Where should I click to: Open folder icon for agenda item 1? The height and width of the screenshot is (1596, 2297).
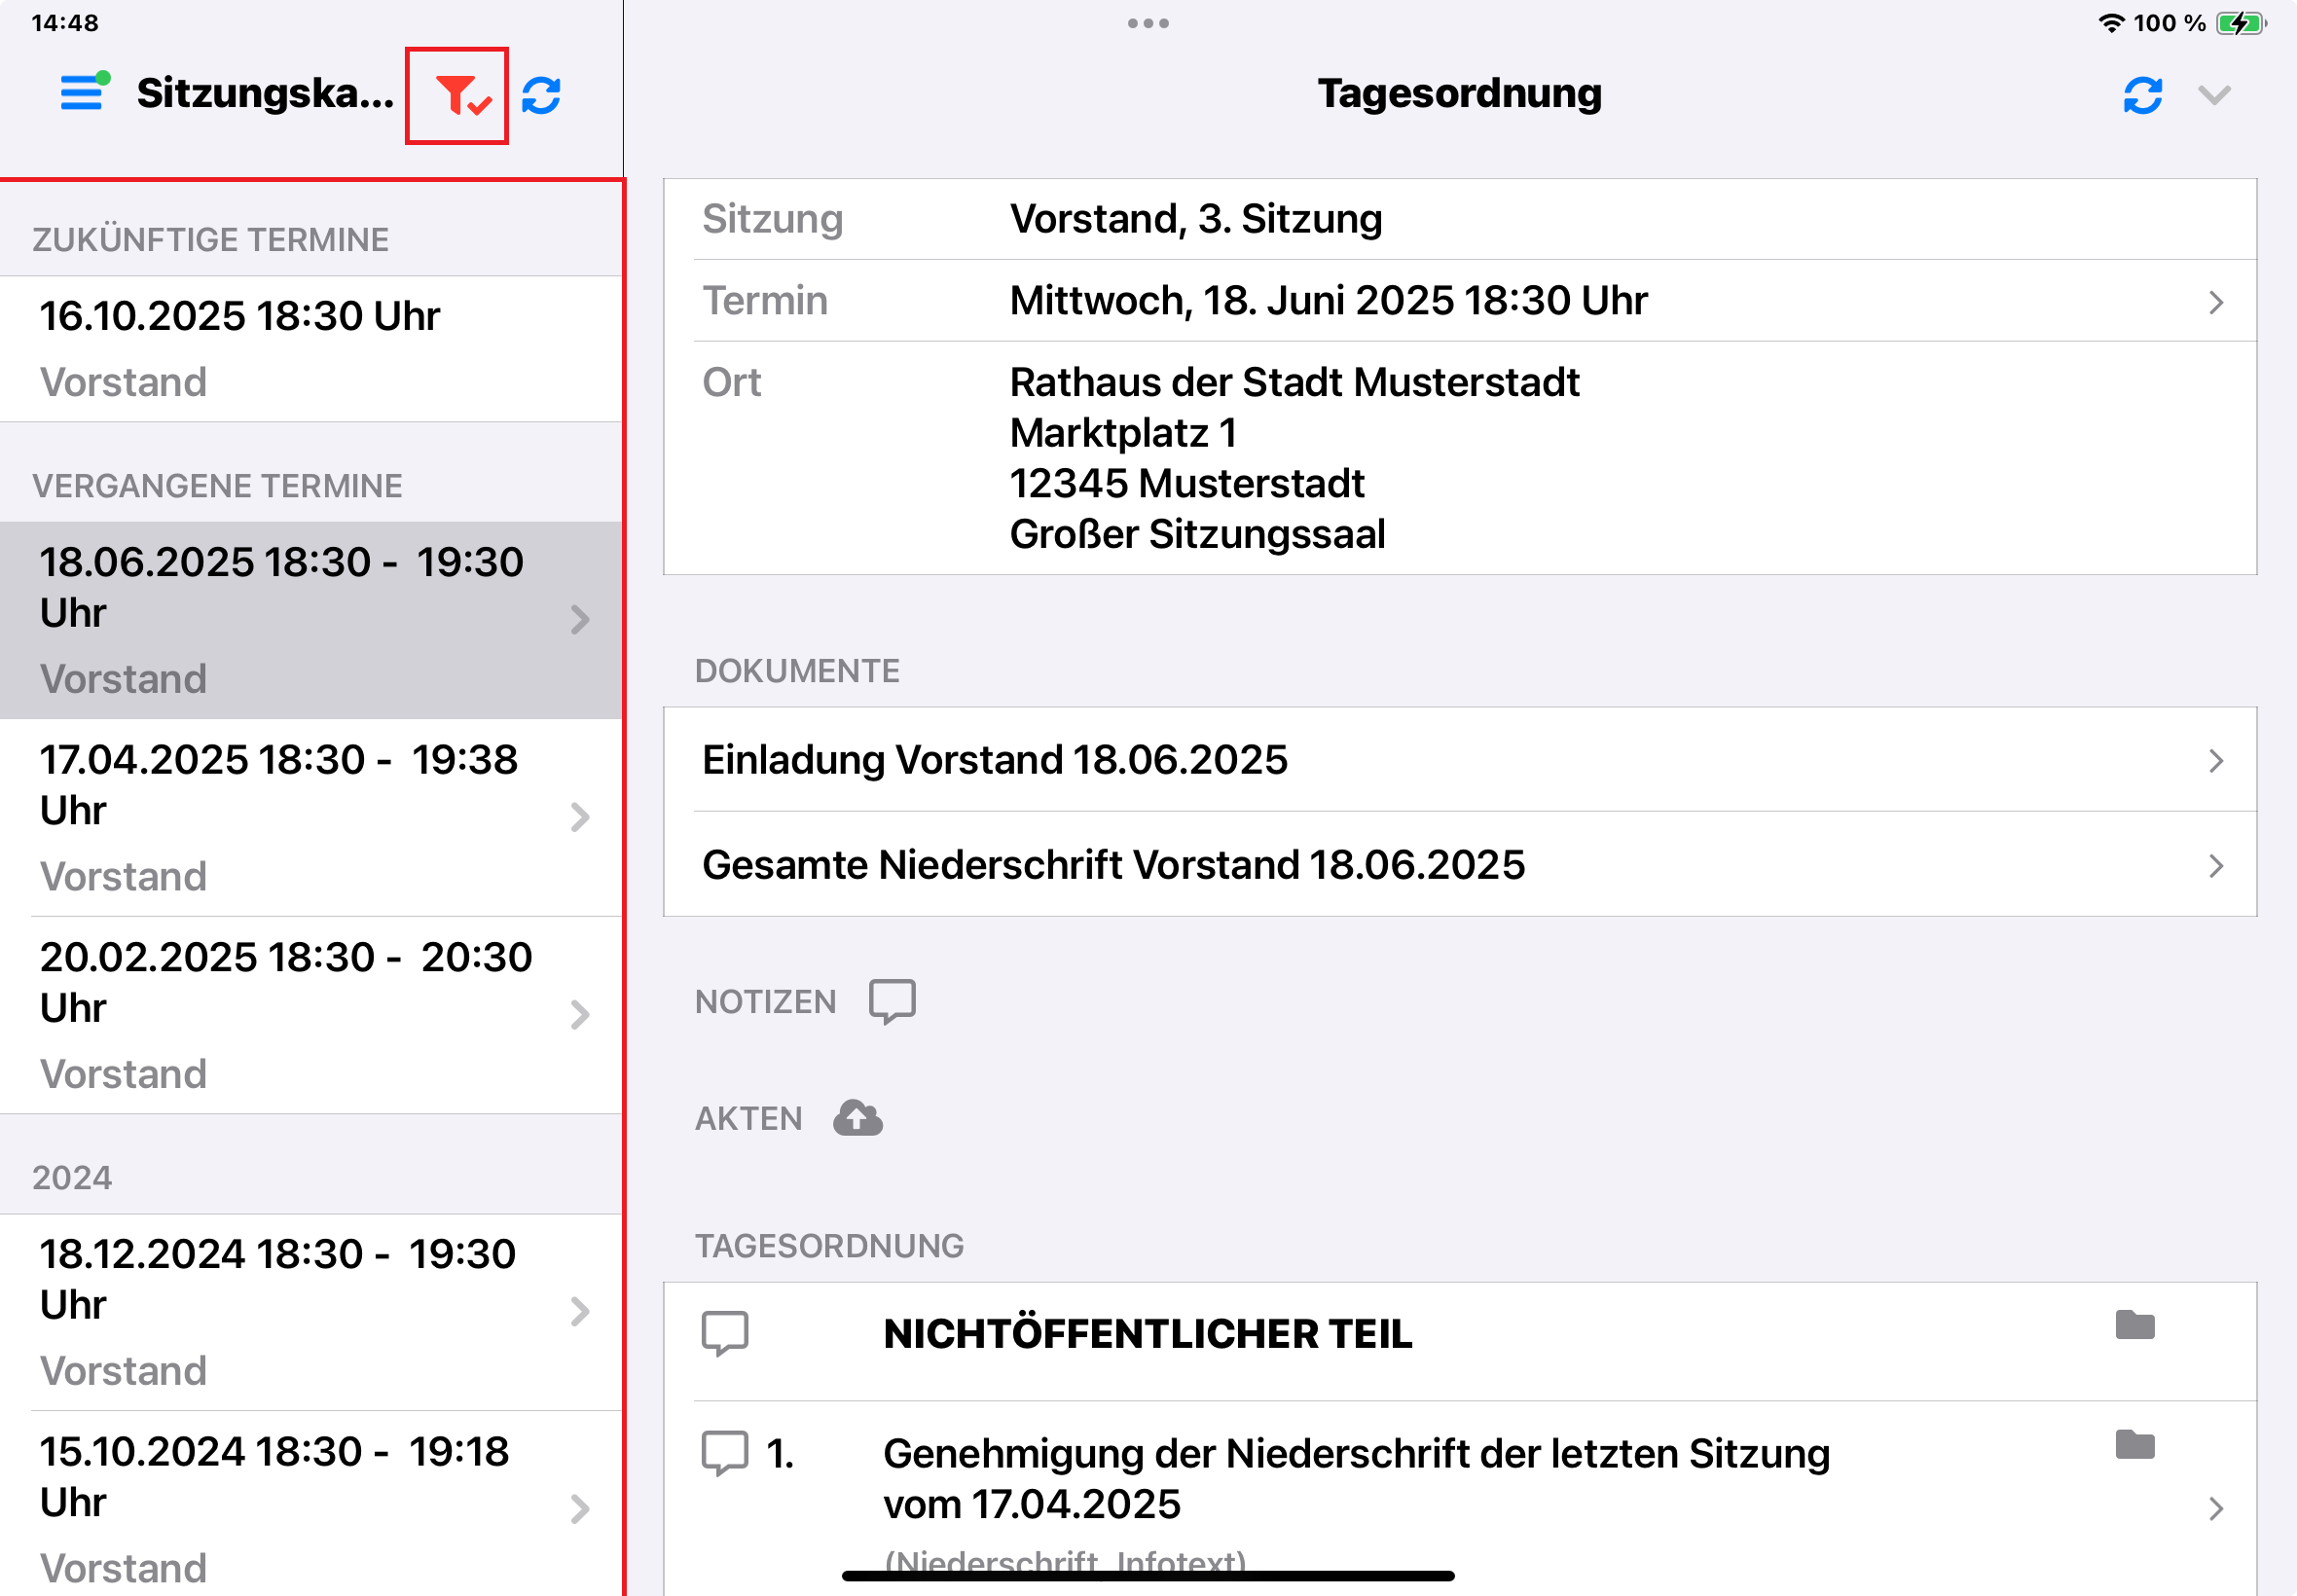tap(2135, 1445)
